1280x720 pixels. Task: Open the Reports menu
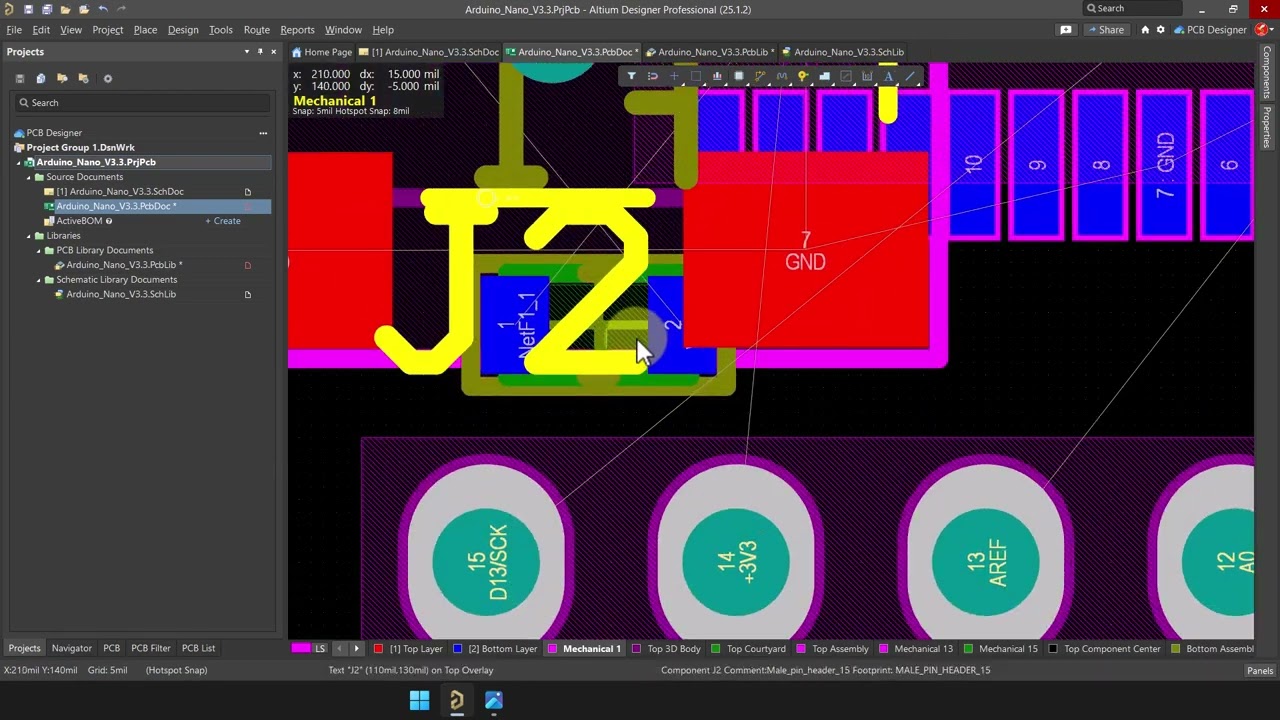click(x=297, y=30)
